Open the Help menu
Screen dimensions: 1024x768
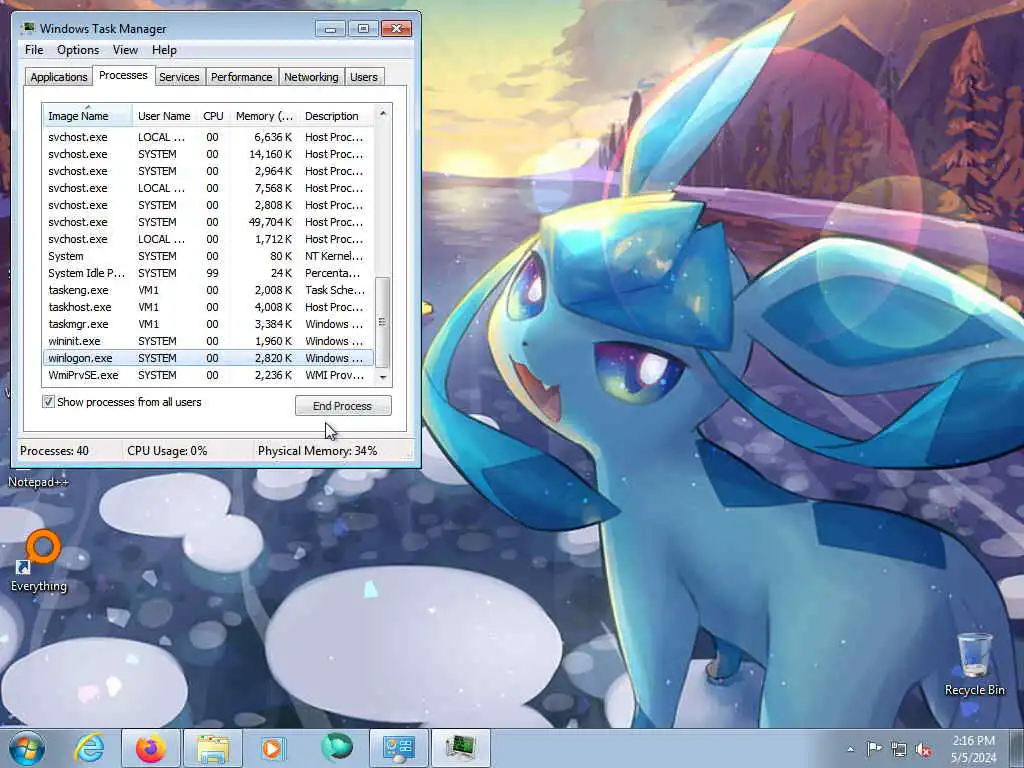click(164, 50)
